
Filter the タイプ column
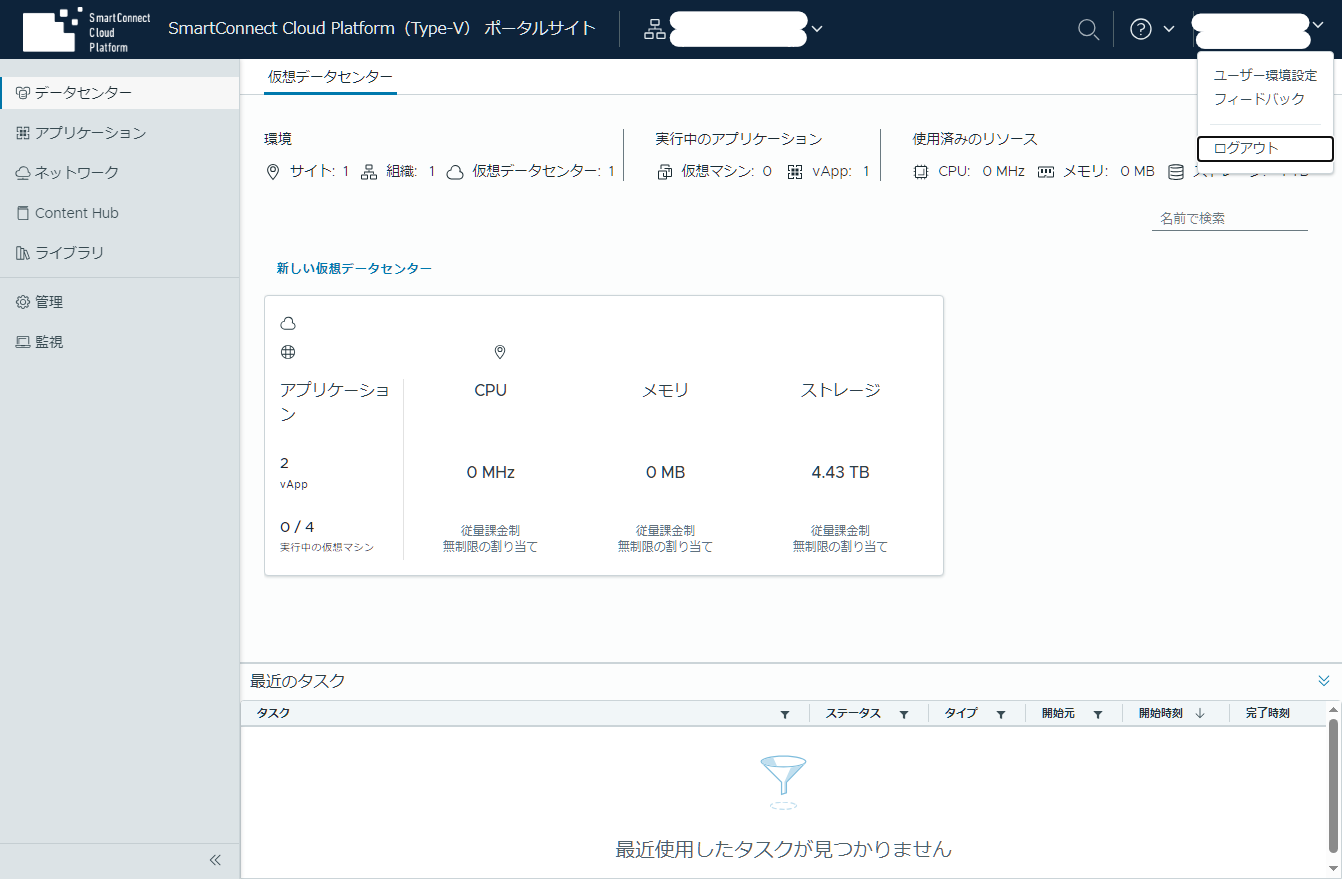1000,714
